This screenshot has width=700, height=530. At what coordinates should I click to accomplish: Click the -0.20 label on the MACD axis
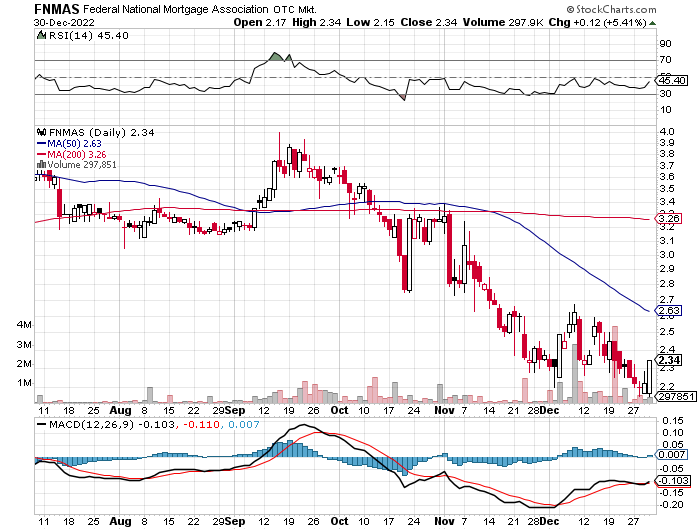click(671, 505)
